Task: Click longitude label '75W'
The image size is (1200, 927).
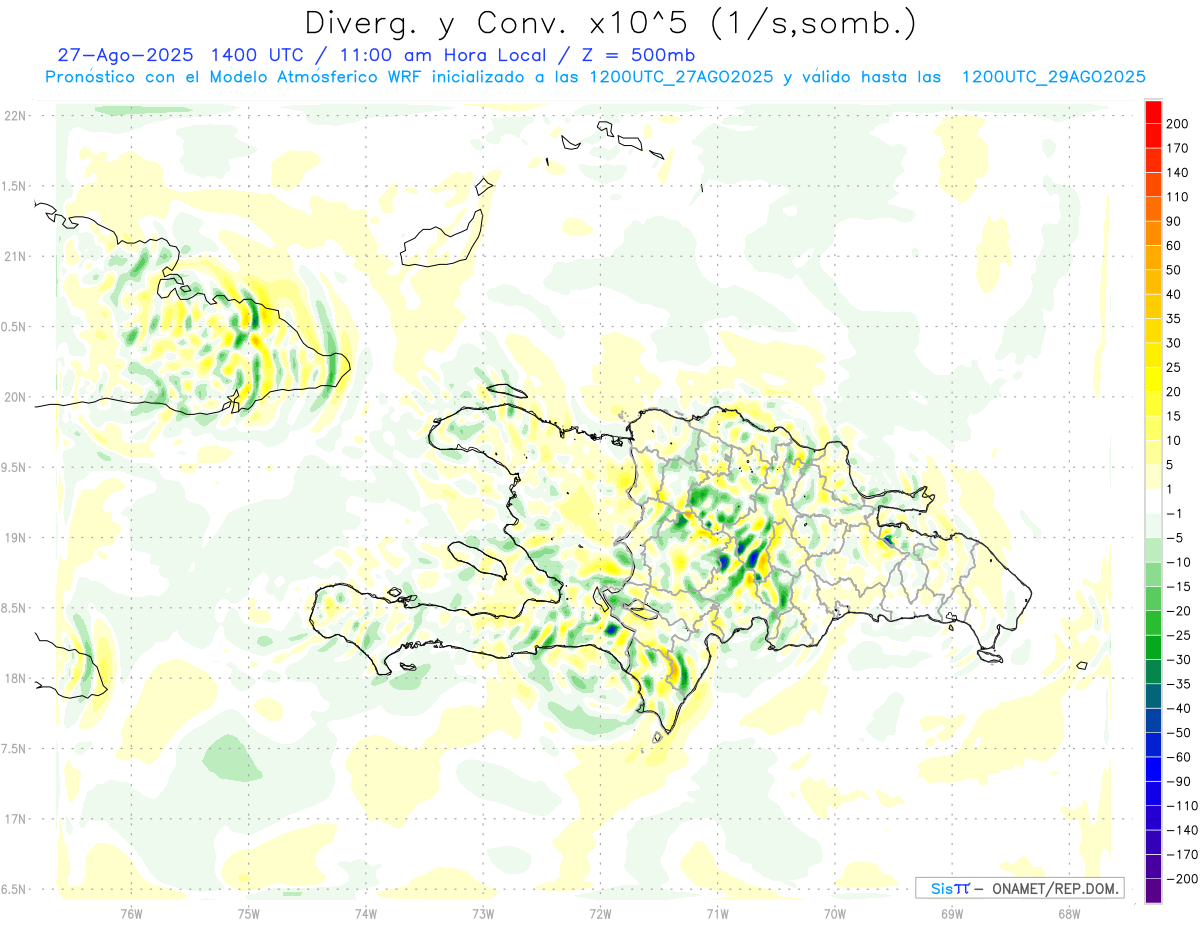Action: coord(249,914)
